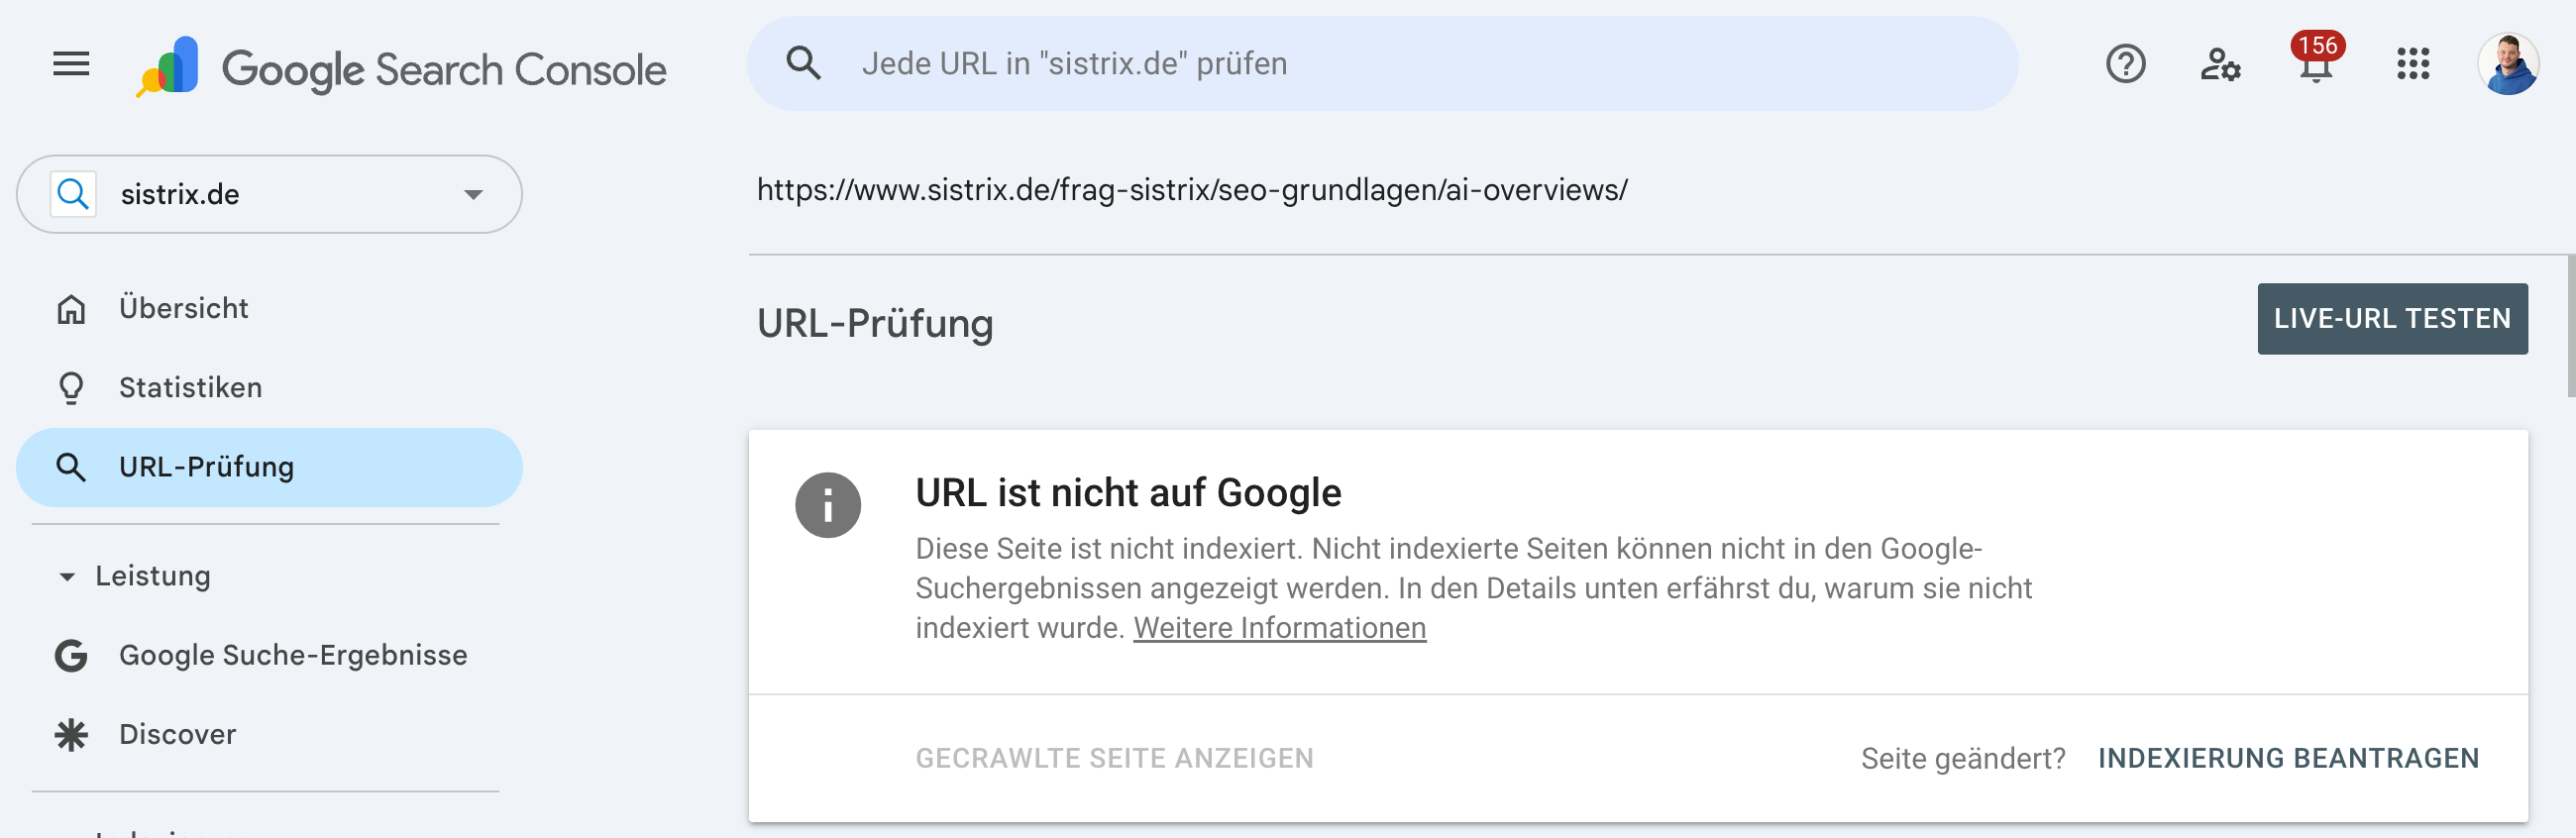The height and width of the screenshot is (838, 2576).
Task: Click the magnifier icon beside URL-Prüfung
Action: click(71, 467)
